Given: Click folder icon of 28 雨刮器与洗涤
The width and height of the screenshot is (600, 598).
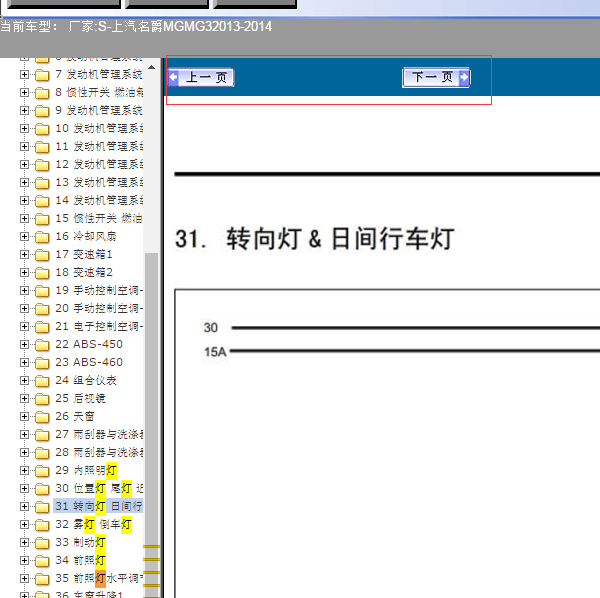Looking at the screenshot, I should (42, 453).
